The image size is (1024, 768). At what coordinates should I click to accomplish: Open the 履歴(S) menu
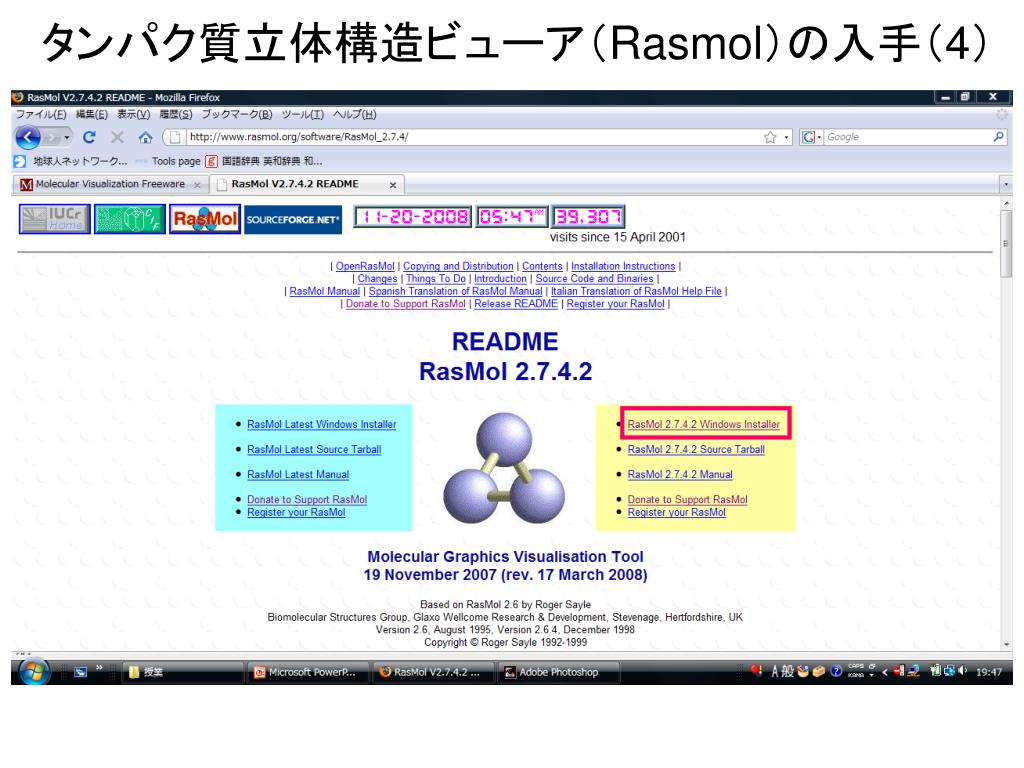pos(176,114)
